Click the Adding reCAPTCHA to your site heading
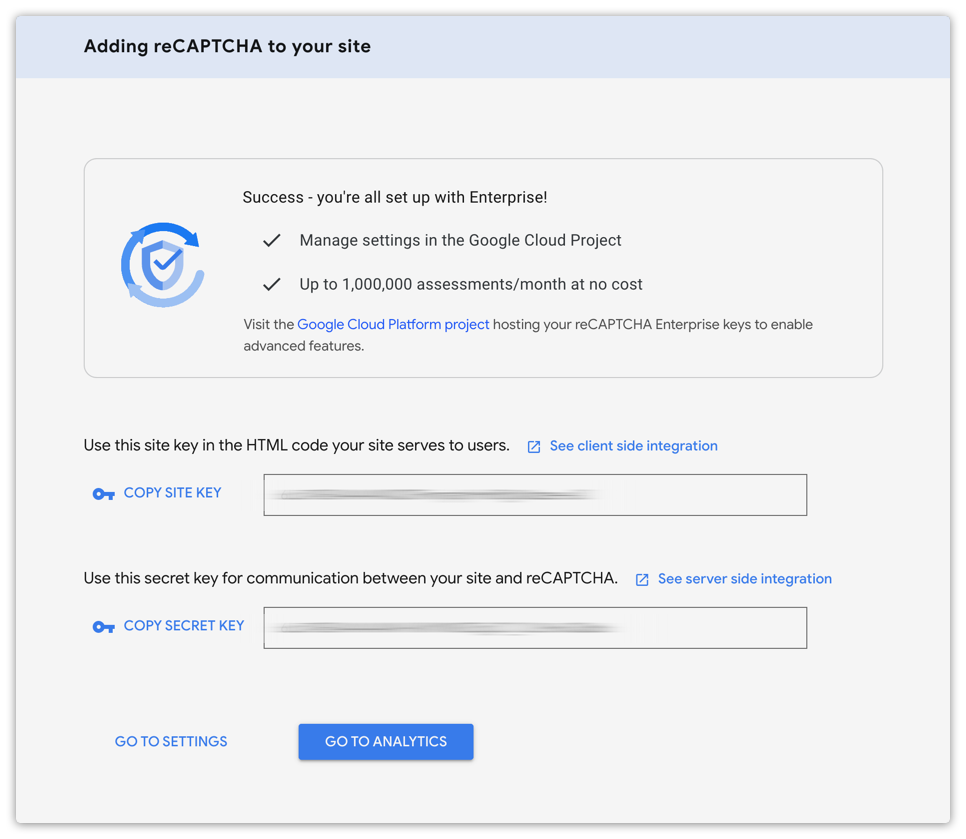 point(227,47)
